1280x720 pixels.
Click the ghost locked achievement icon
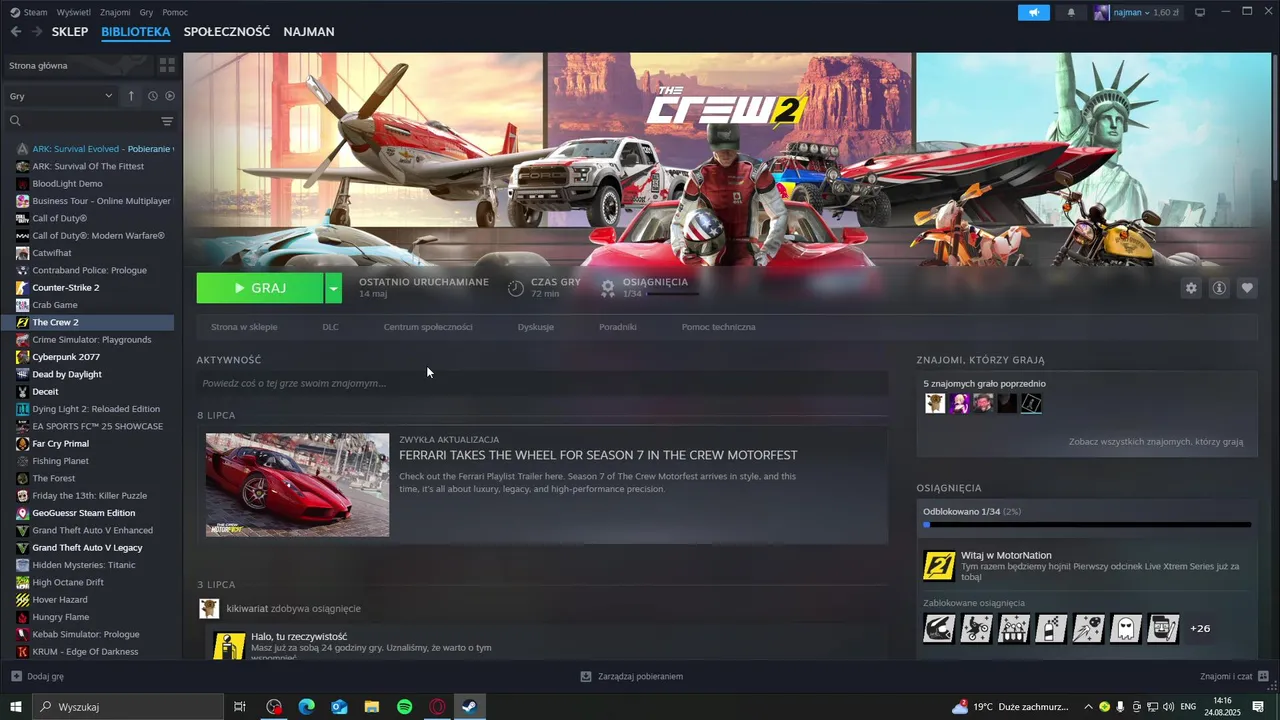(1126, 628)
